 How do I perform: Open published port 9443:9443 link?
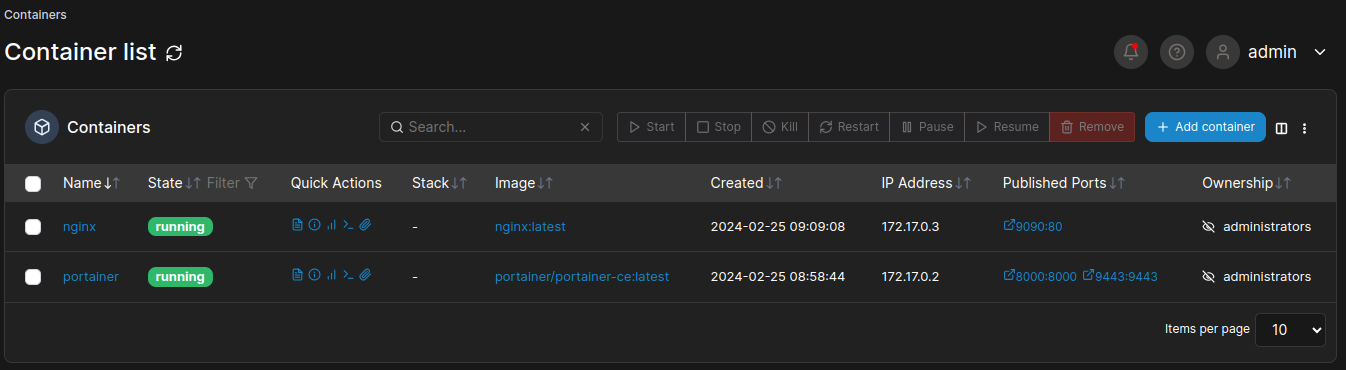point(1120,277)
